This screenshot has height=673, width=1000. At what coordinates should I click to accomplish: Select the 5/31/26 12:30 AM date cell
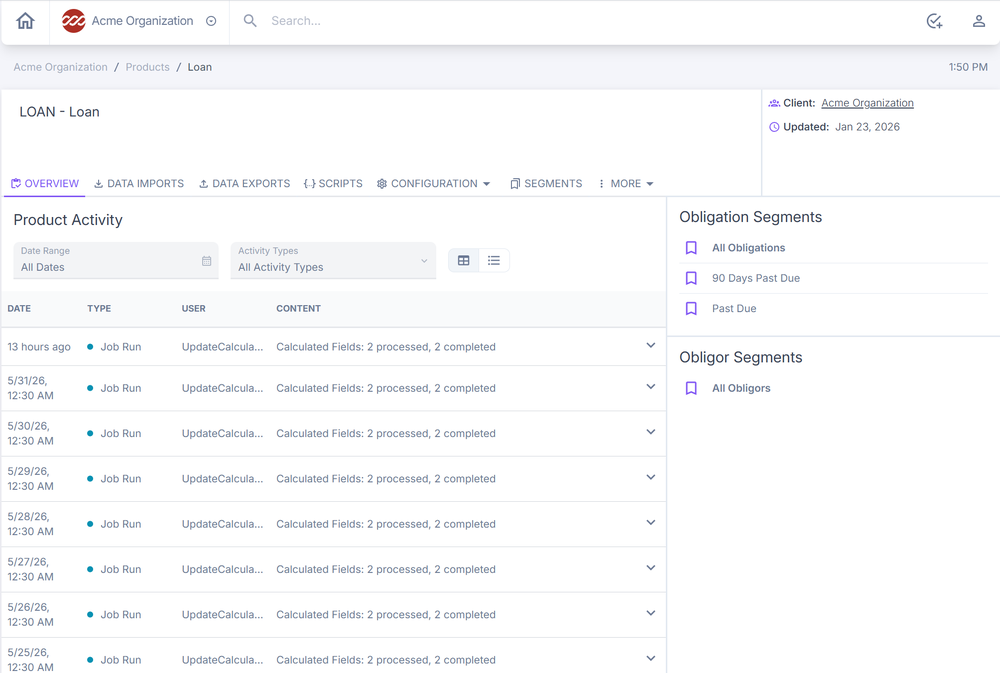tap(31, 388)
